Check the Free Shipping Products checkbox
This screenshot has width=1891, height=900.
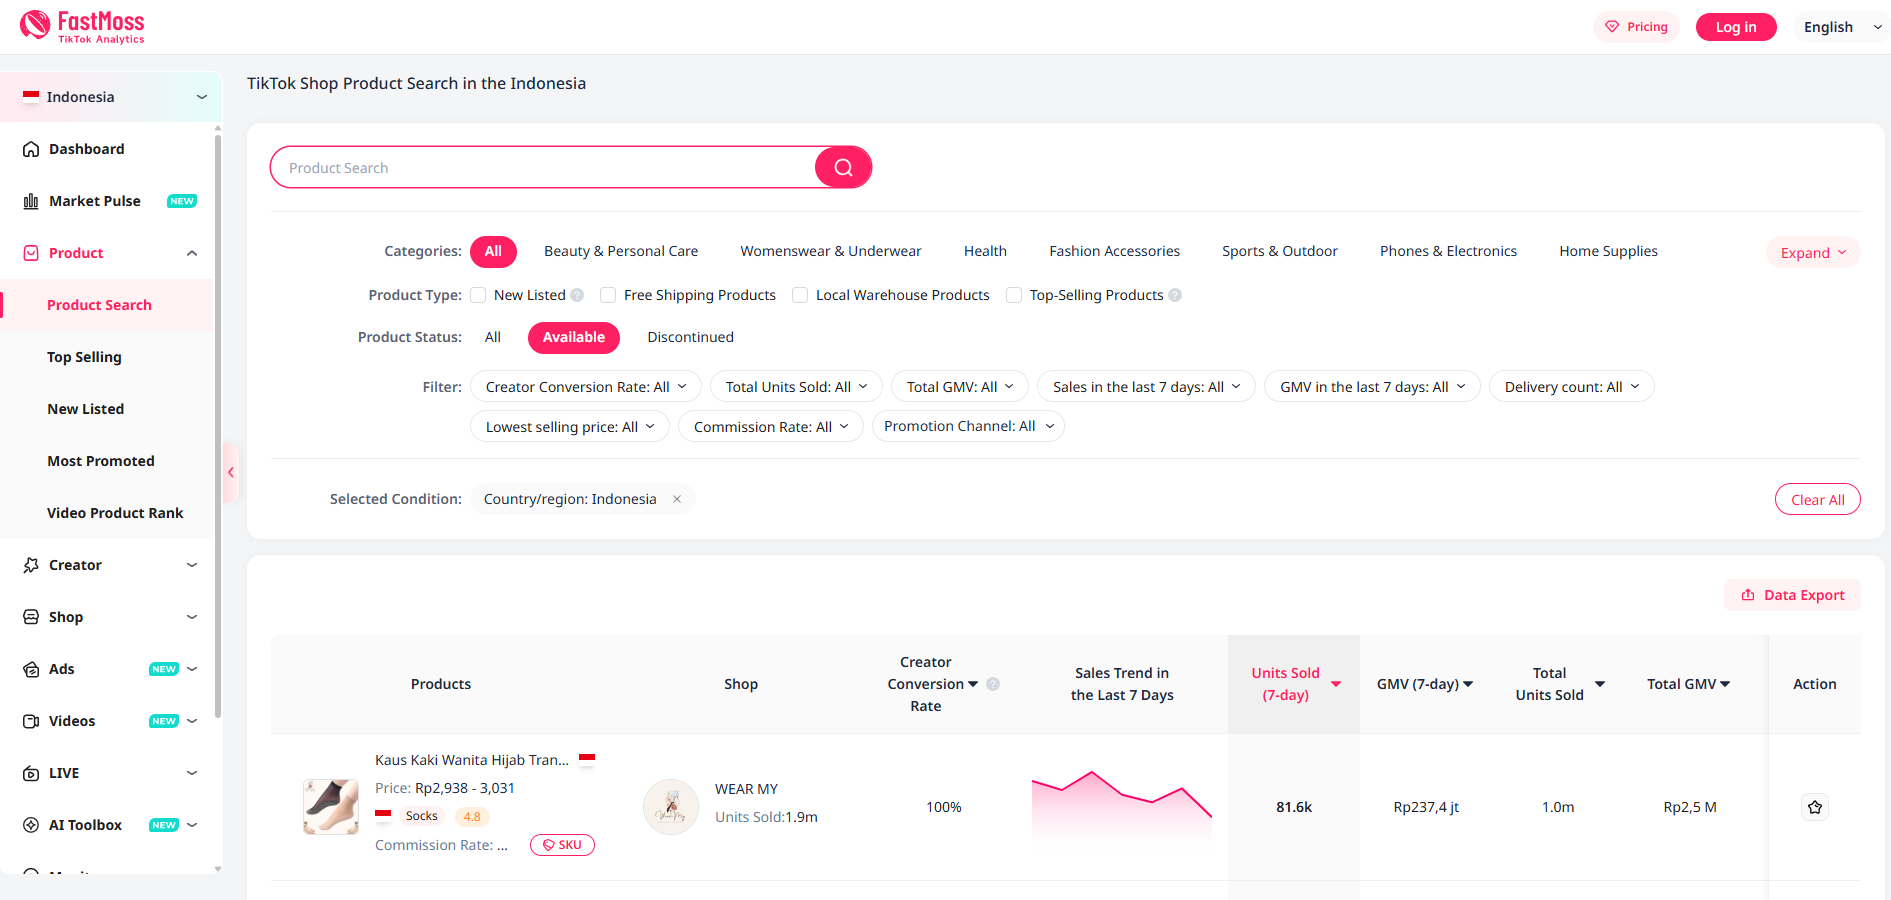coord(608,295)
